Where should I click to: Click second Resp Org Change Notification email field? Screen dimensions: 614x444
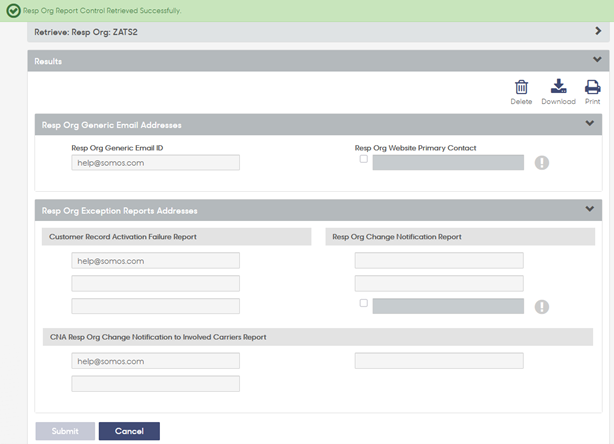click(439, 283)
